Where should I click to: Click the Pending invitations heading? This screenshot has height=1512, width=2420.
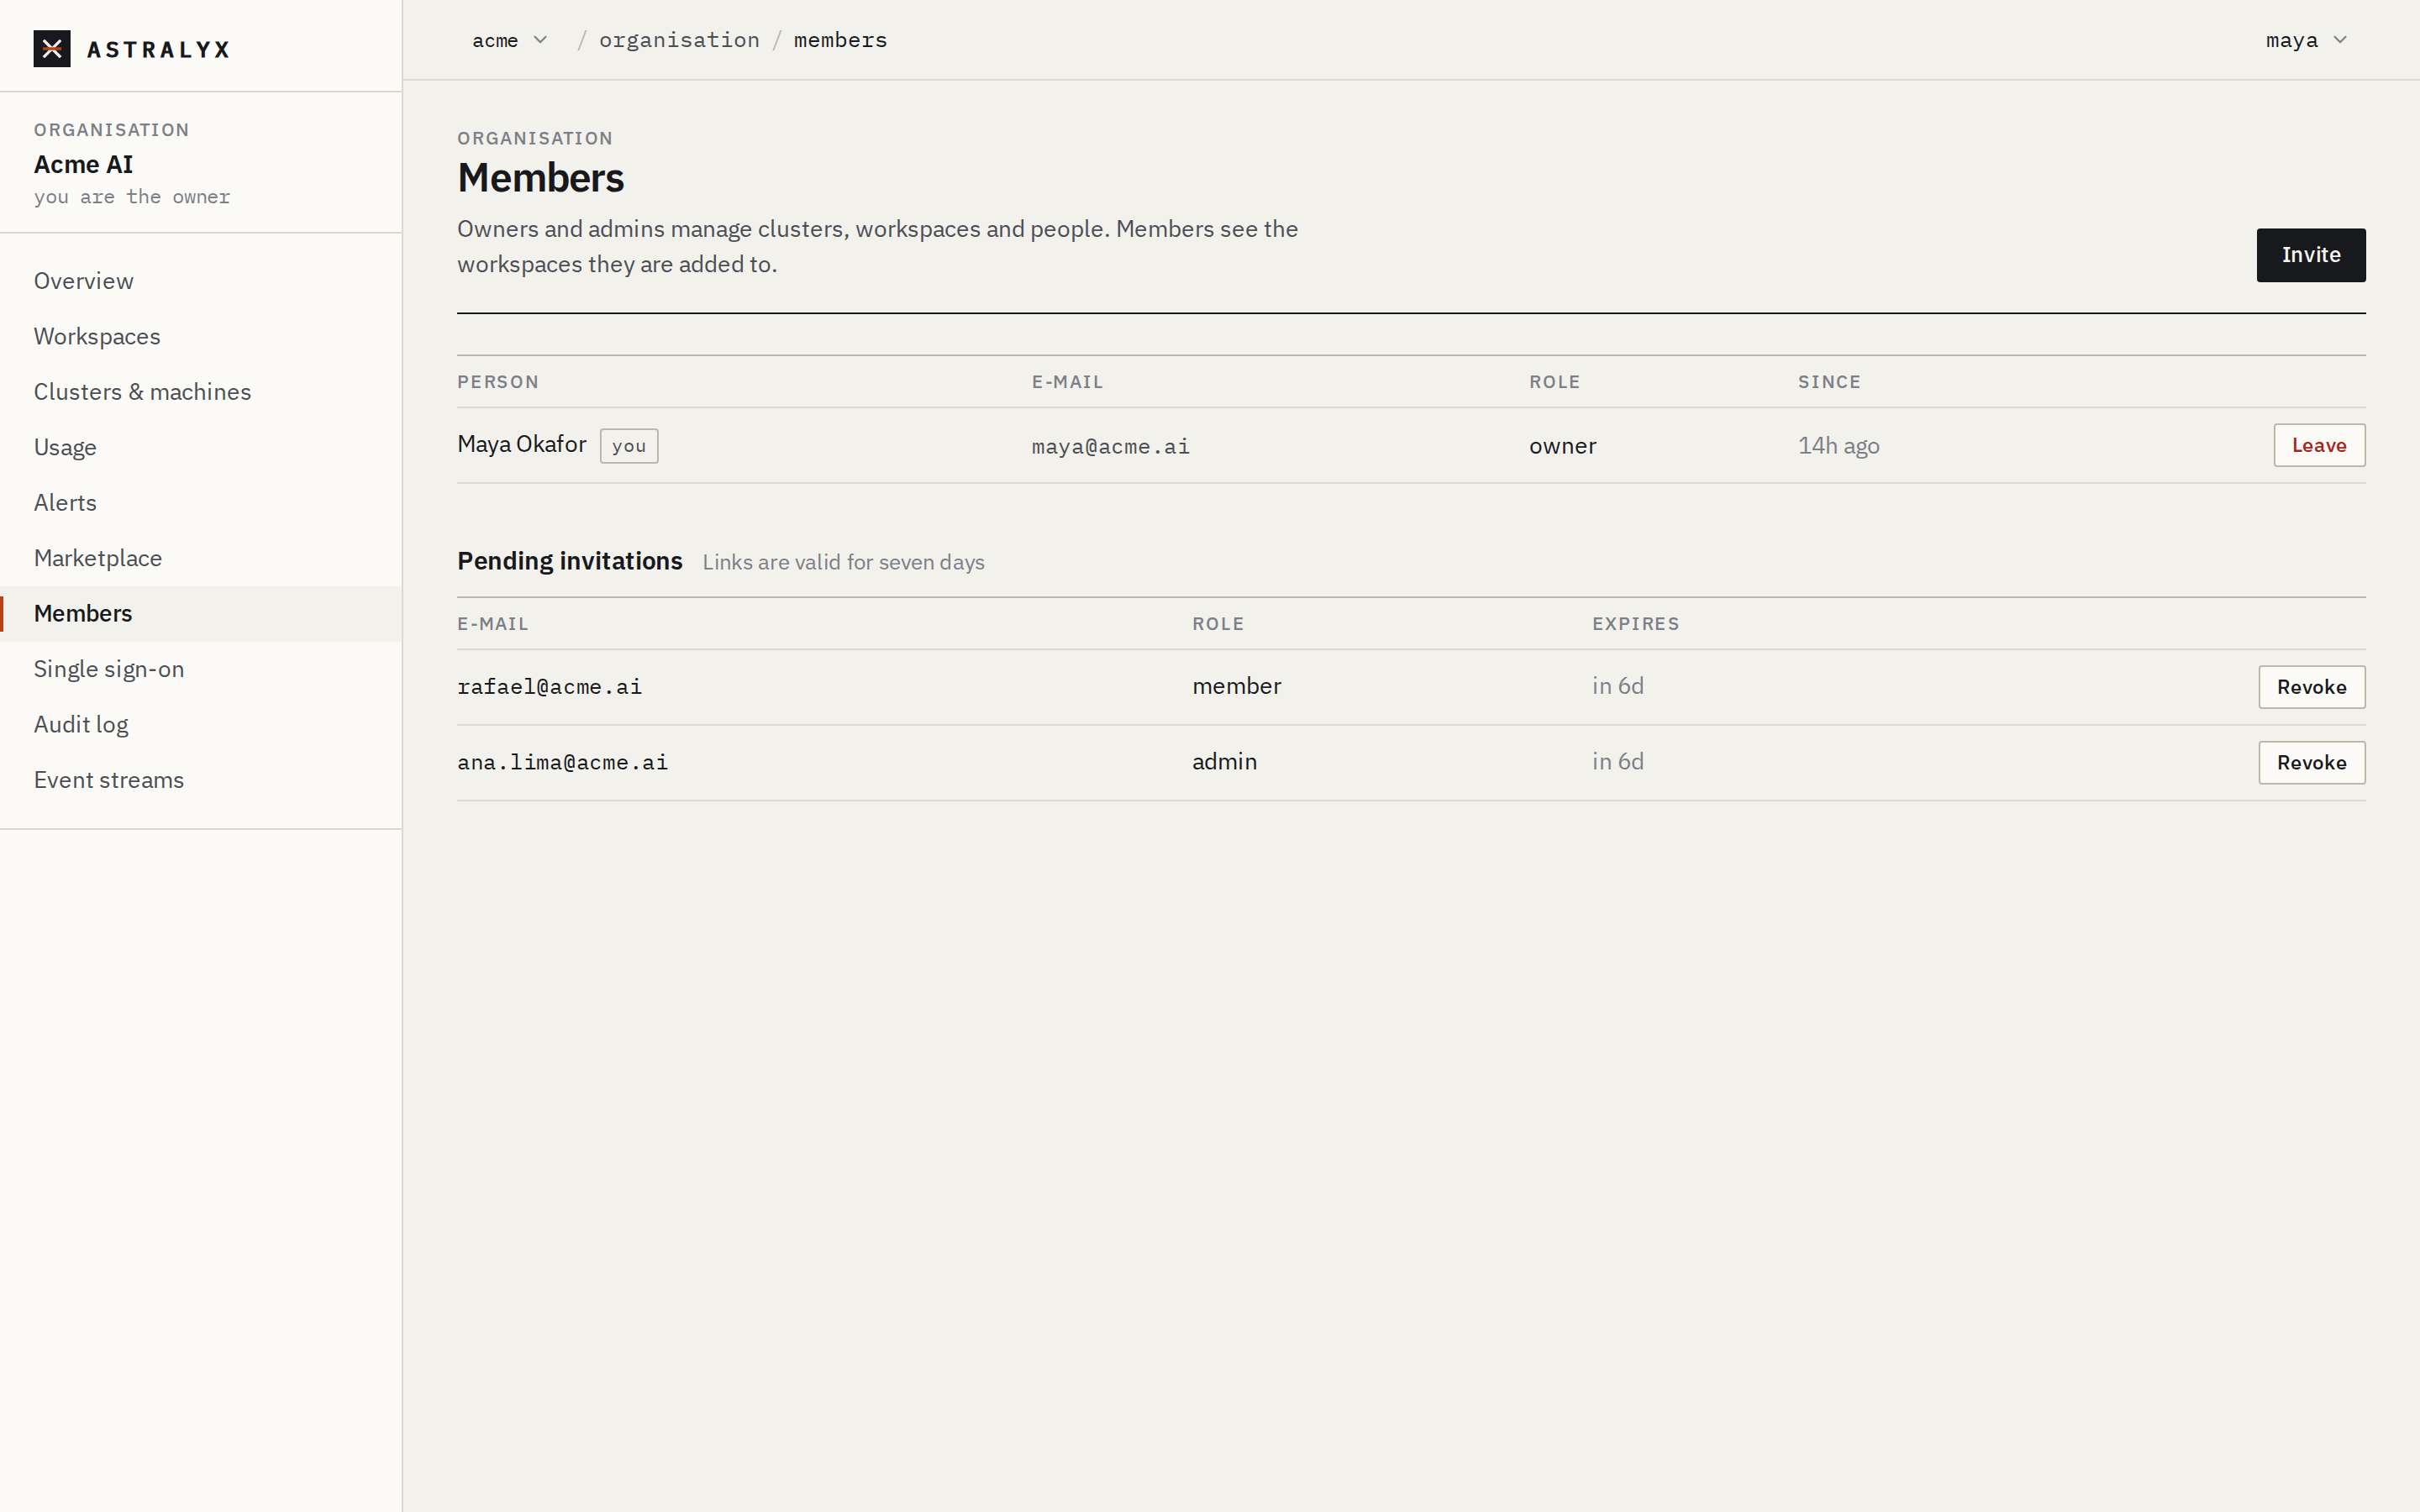tap(569, 561)
